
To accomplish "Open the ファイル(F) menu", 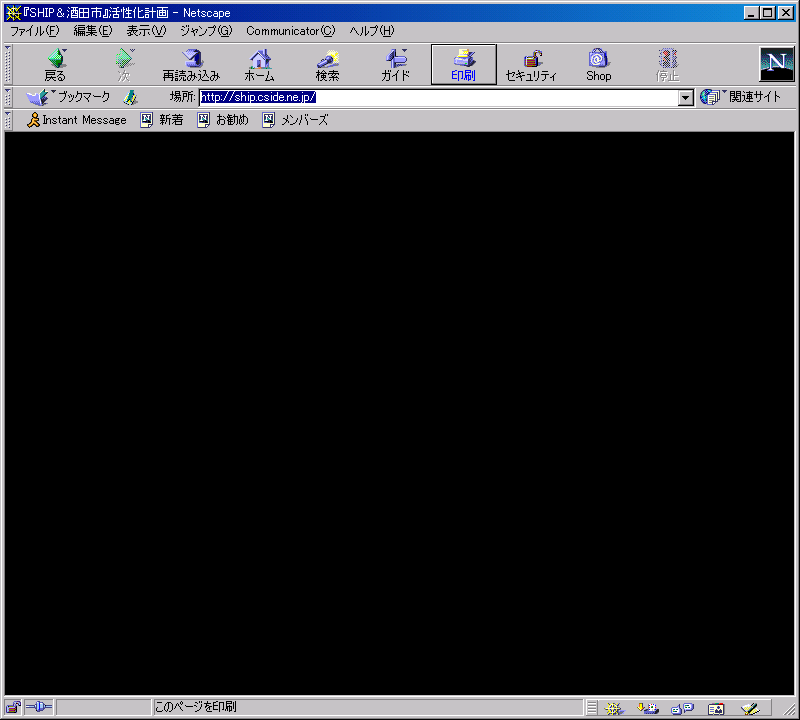I will [x=35, y=31].
